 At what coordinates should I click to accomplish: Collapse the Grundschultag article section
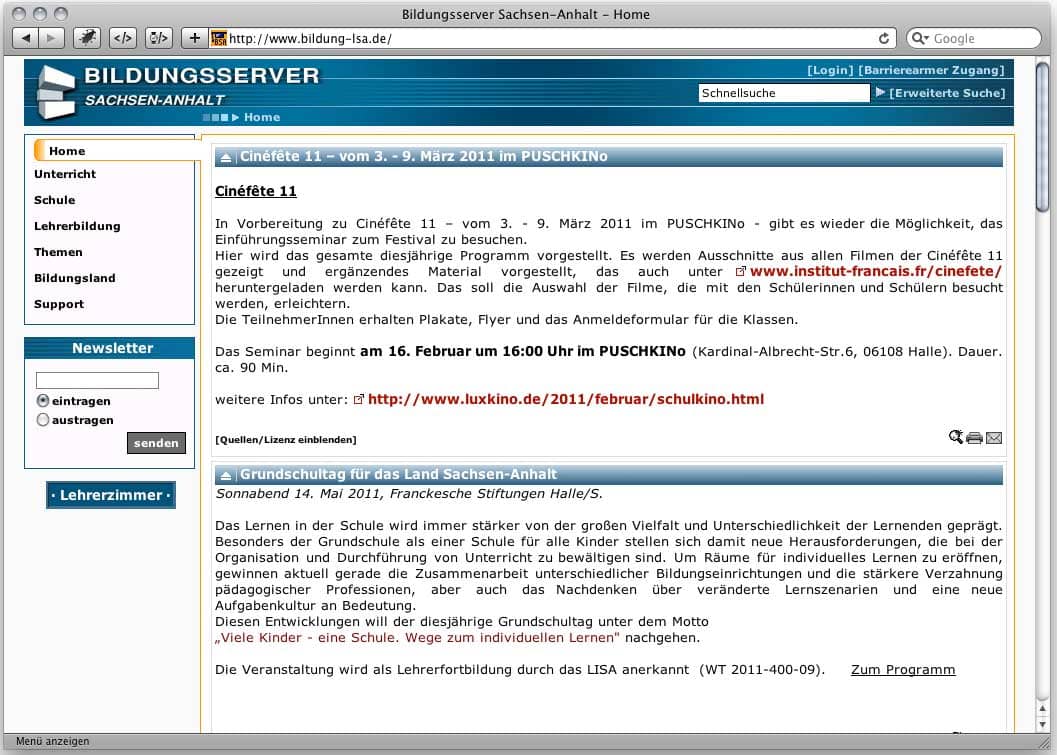click(x=226, y=475)
